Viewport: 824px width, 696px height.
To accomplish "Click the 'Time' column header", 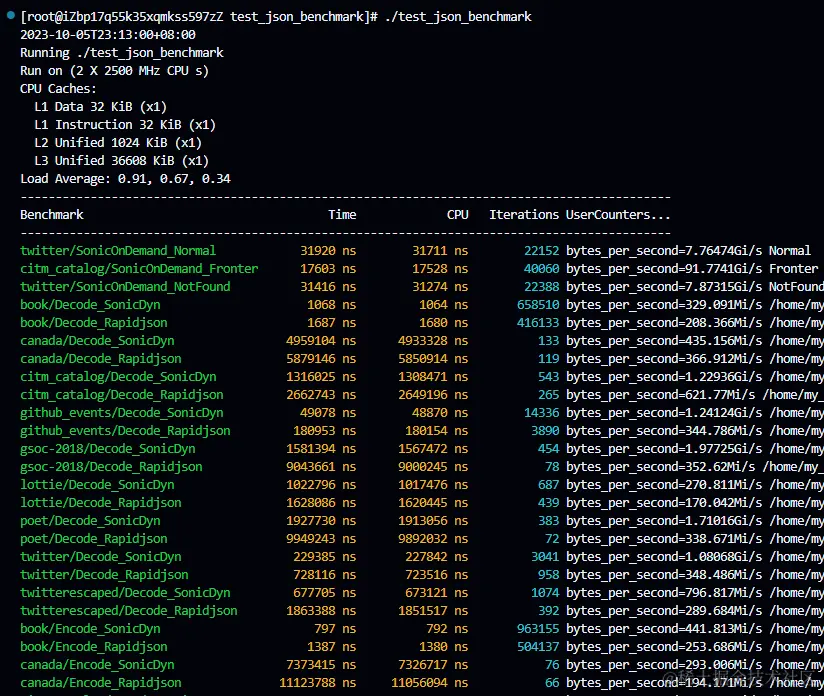I will coord(342,214).
